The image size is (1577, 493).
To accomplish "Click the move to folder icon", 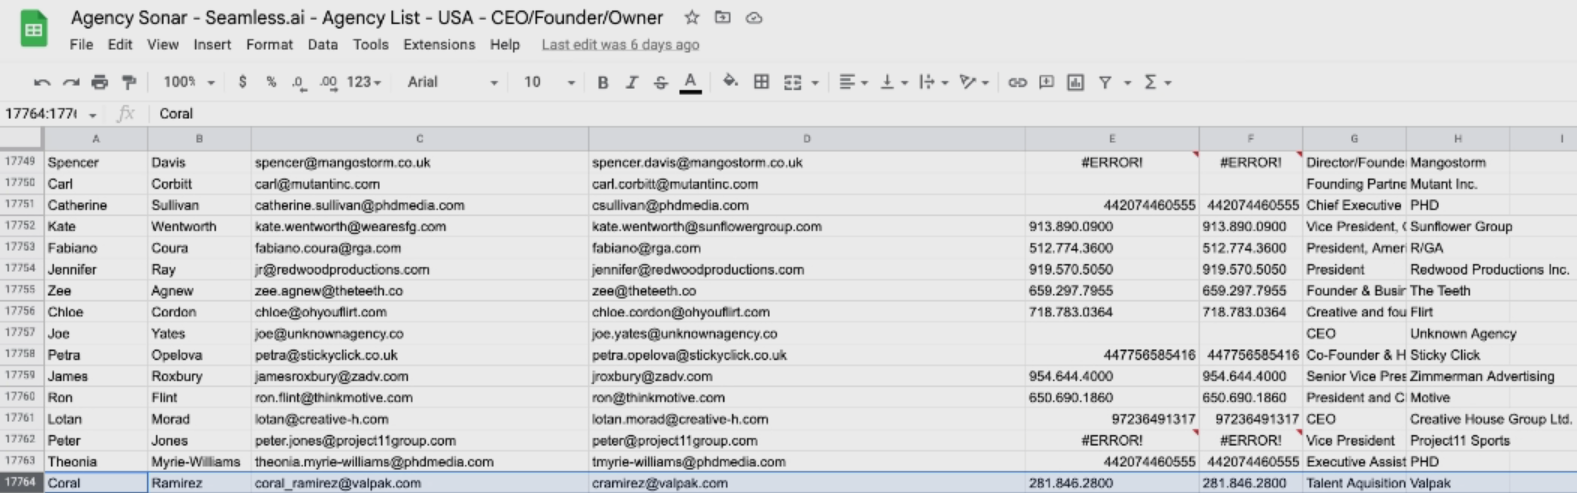I will (723, 18).
